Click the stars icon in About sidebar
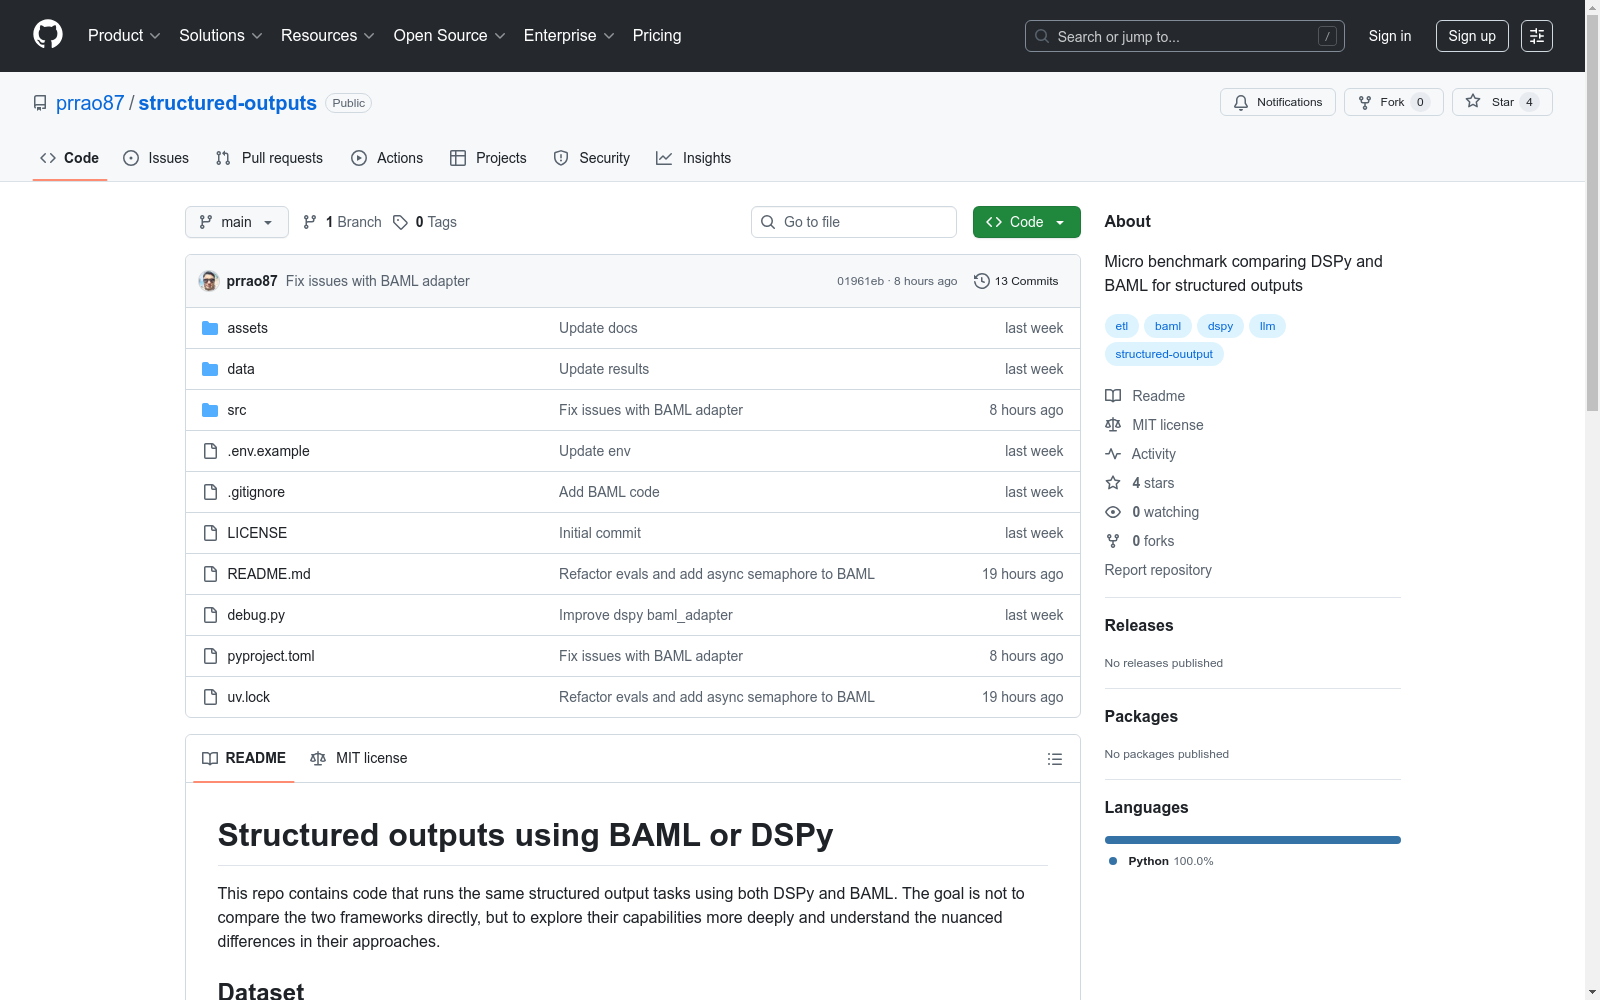Image resolution: width=1600 pixels, height=1000 pixels. coord(1113,483)
